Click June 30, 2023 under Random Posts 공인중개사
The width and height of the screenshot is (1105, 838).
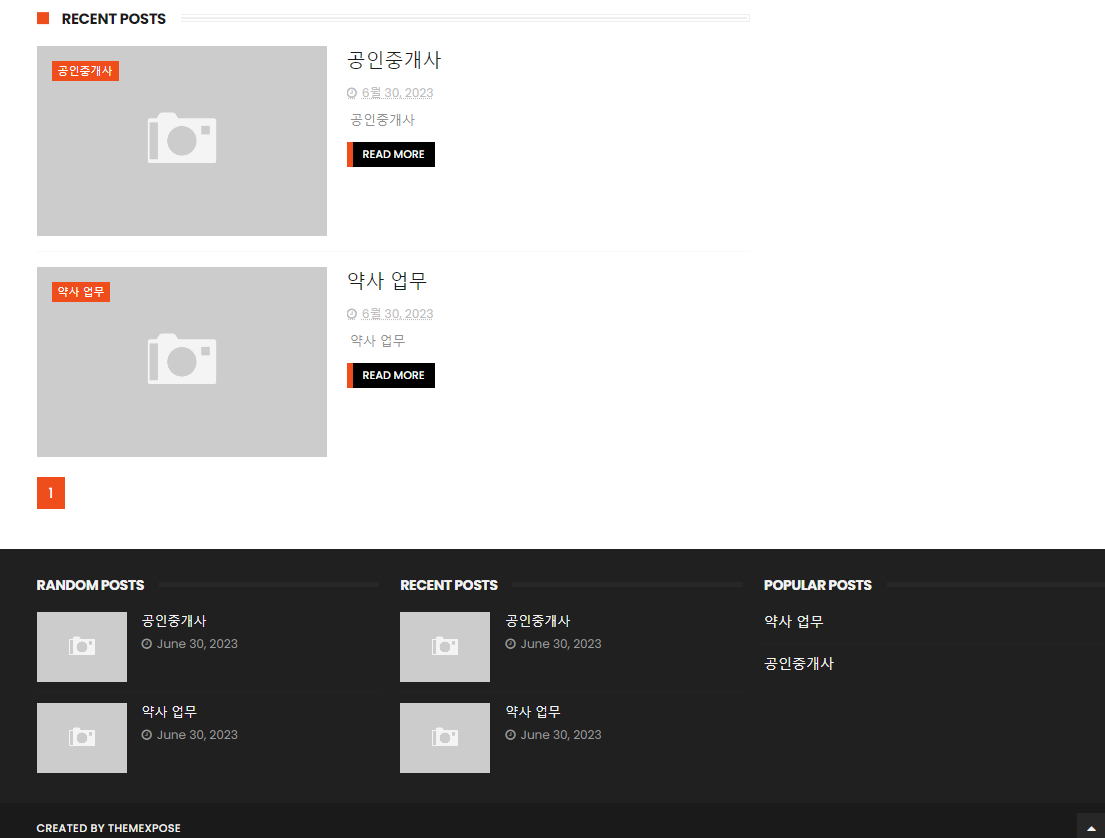[197, 643]
